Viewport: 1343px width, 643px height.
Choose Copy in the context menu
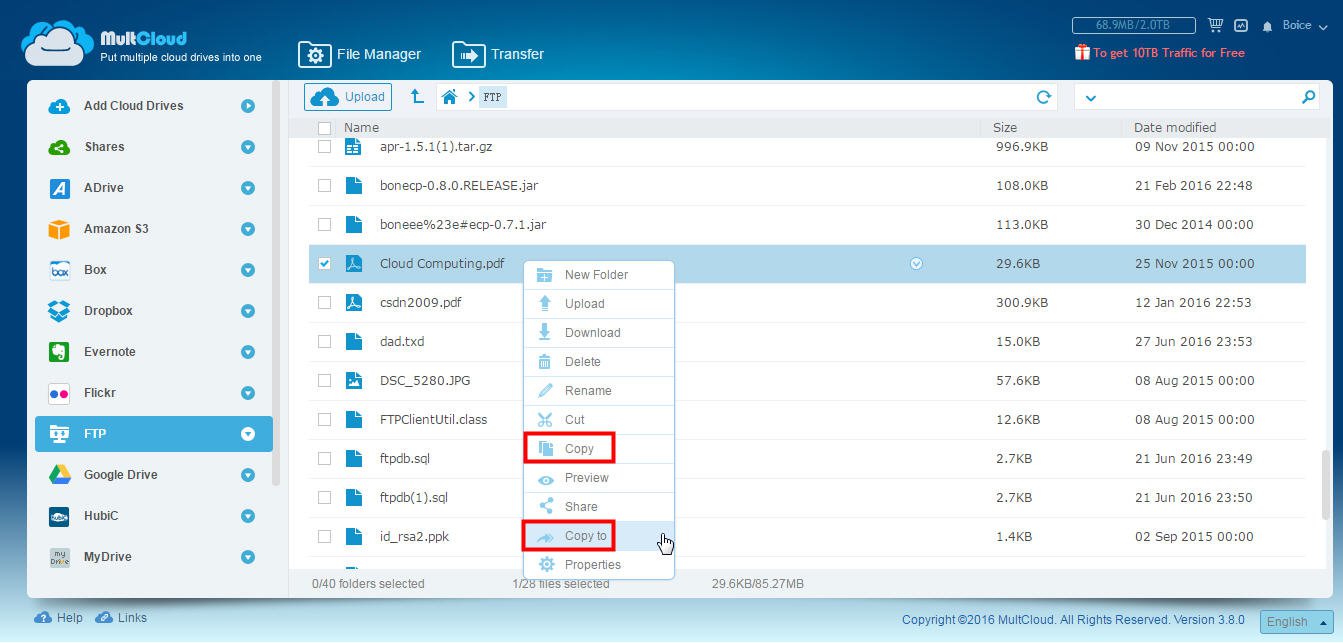(599, 449)
